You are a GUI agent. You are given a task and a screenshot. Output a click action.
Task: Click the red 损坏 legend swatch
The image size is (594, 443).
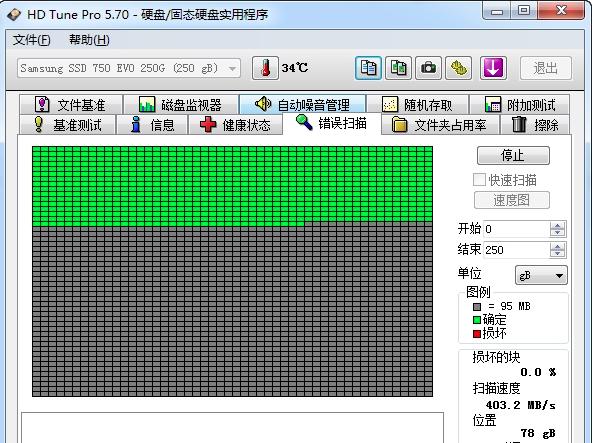(477, 334)
